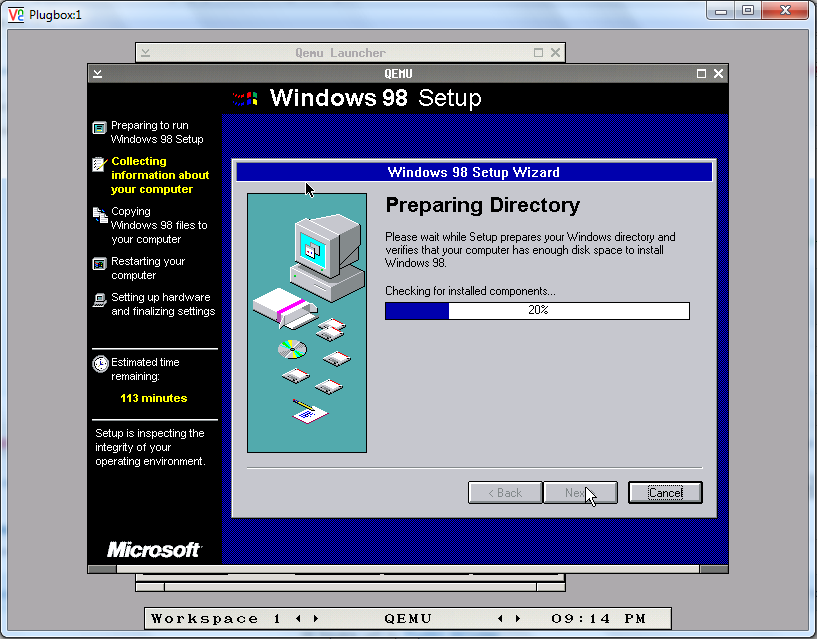Maximize the Qemu Launcher window

pyautogui.click(x=538, y=53)
